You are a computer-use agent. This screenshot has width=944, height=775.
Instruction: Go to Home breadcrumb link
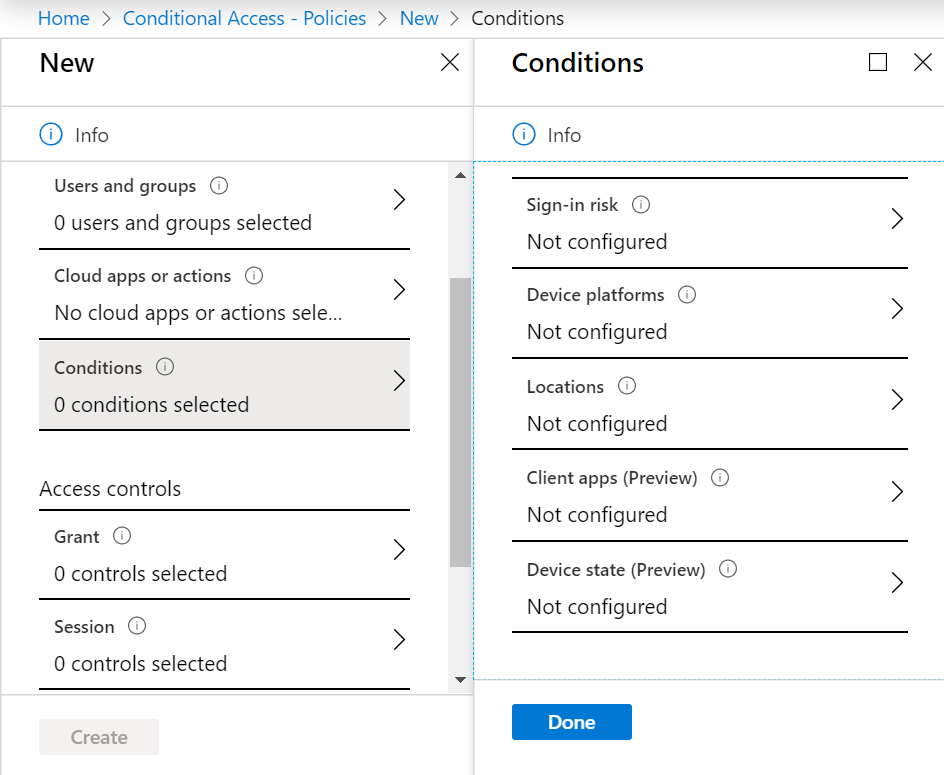pos(64,18)
